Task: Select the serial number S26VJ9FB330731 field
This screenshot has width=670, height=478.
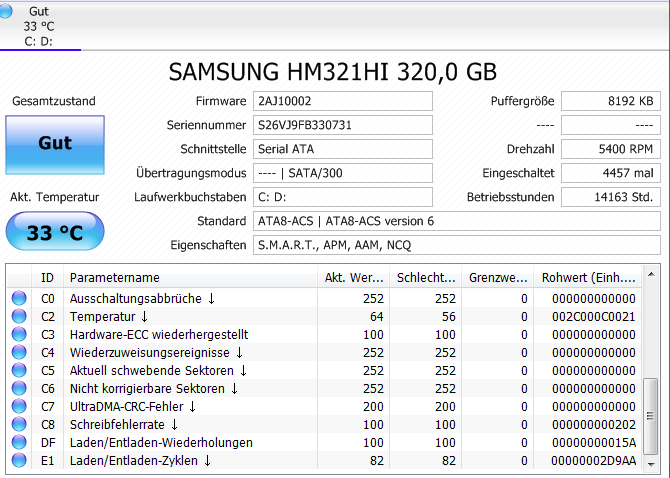Action: 343,125
